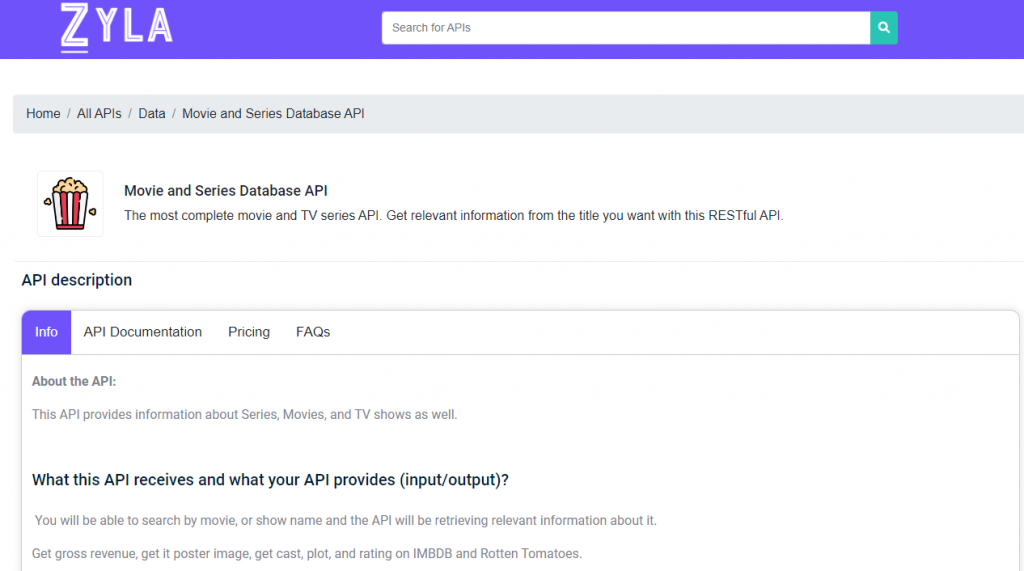Click the Series, Movies, and TV shows sentence
The width and height of the screenshot is (1024, 571).
point(244,414)
